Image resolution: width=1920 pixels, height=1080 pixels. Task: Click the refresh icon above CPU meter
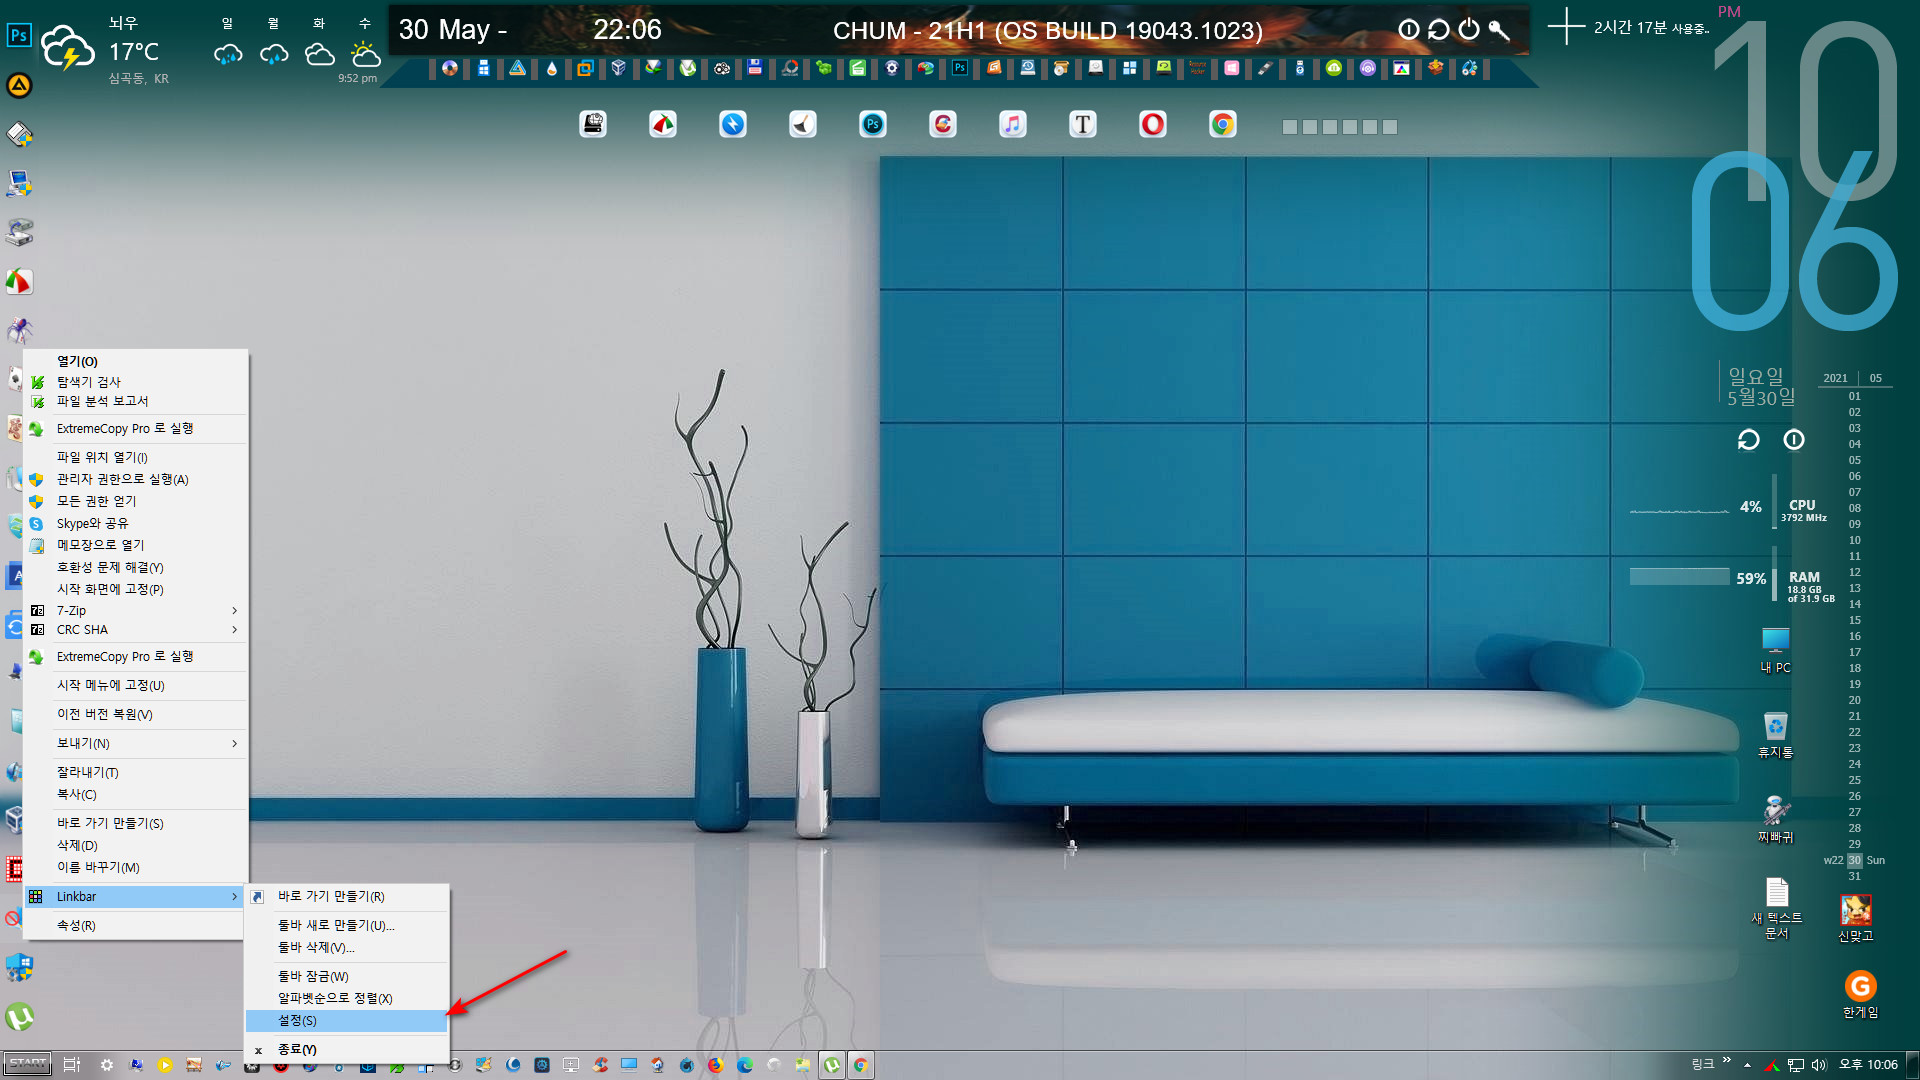(x=1748, y=440)
